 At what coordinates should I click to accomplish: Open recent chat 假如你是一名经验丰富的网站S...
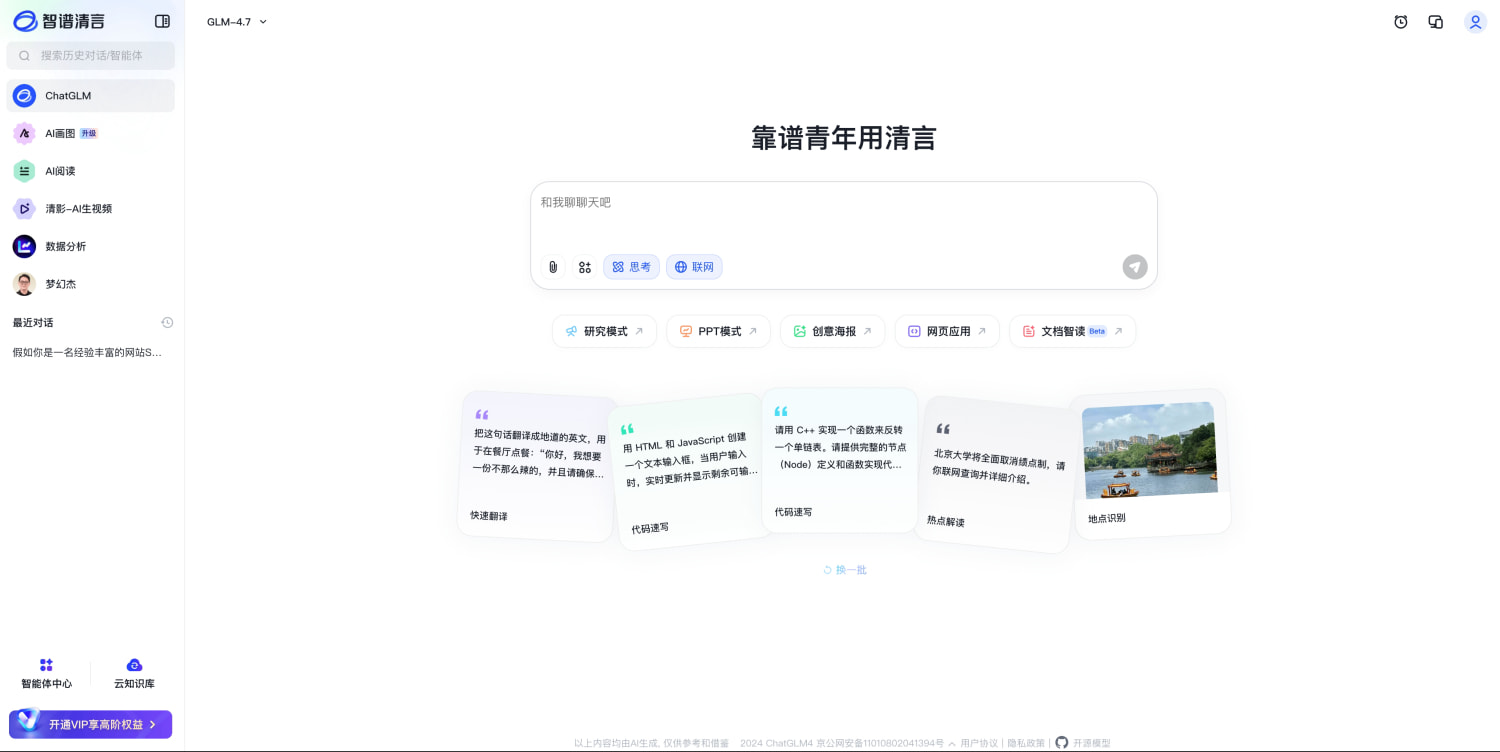point(87,352)
